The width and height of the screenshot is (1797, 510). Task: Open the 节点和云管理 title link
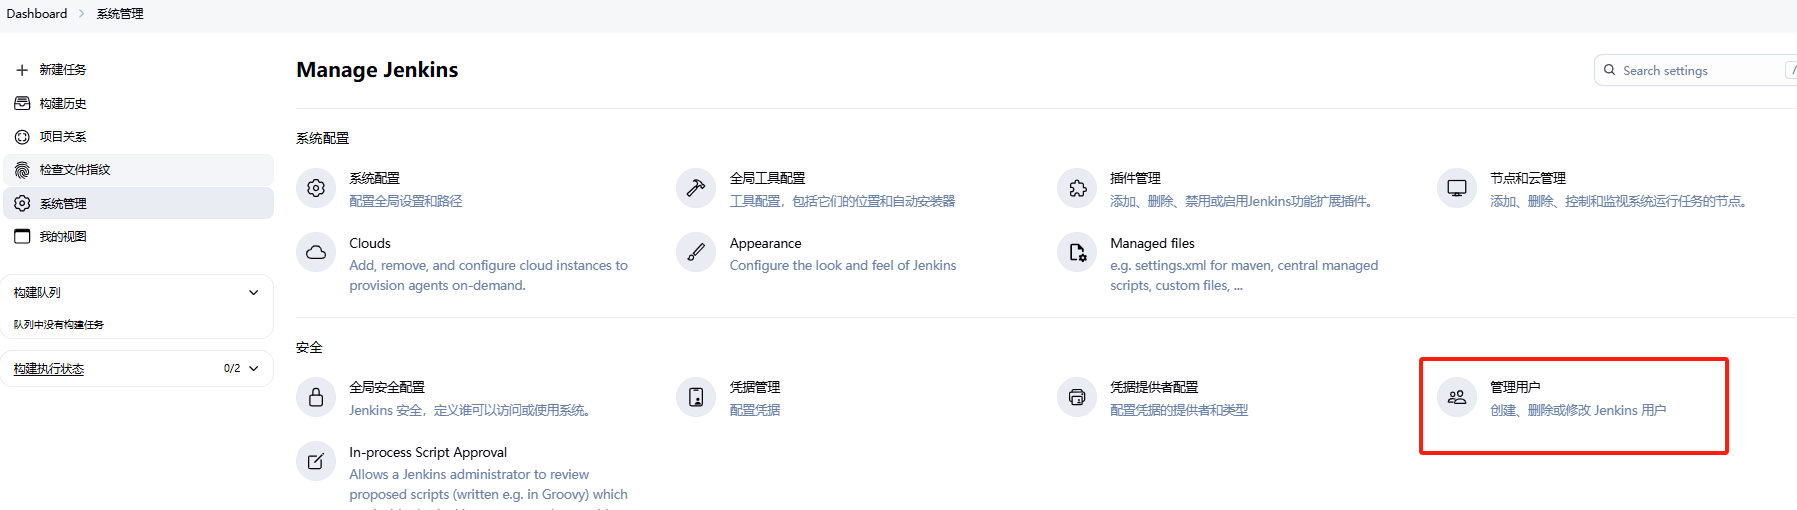1528,178
